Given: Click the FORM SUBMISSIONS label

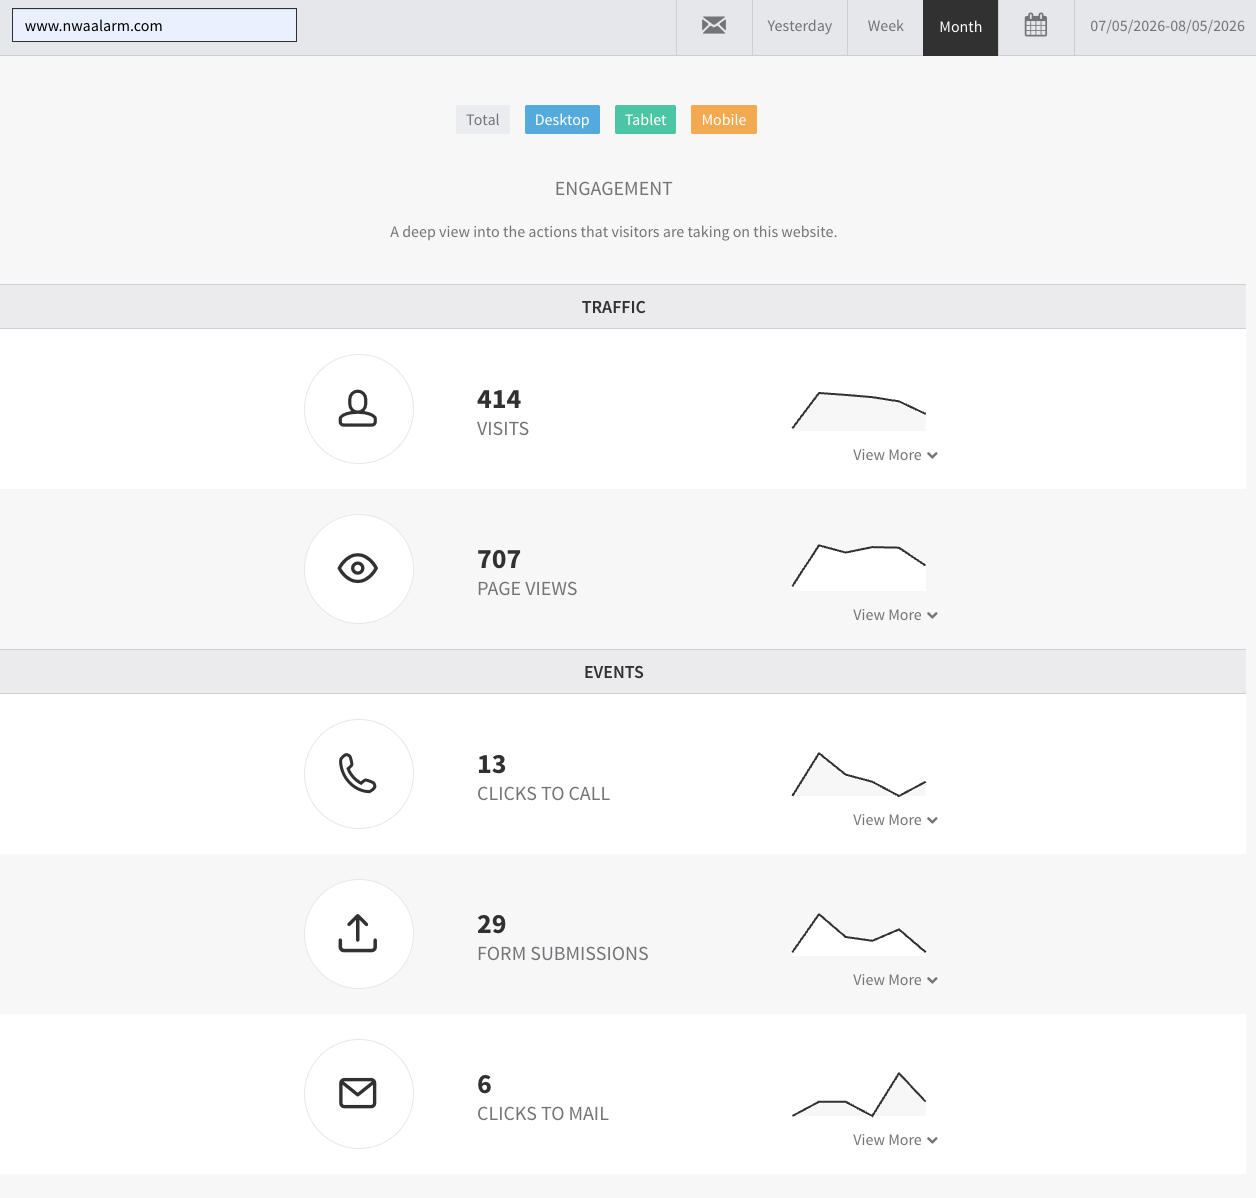Looking at the screenshot, I should point(563,954).
